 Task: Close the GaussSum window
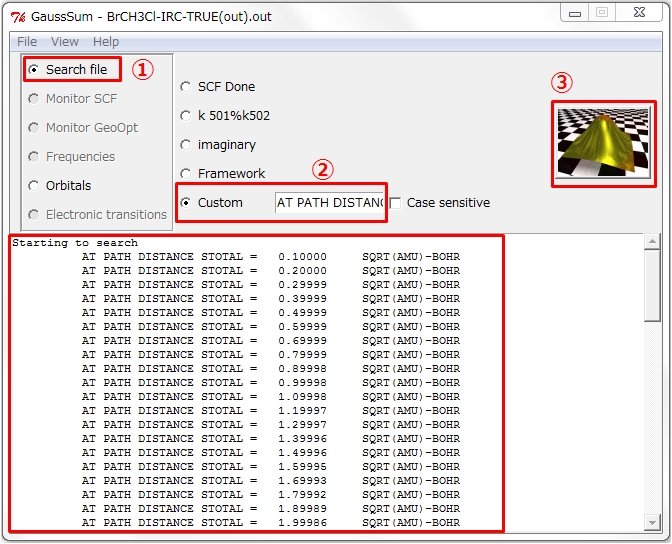tap(639, 13)
